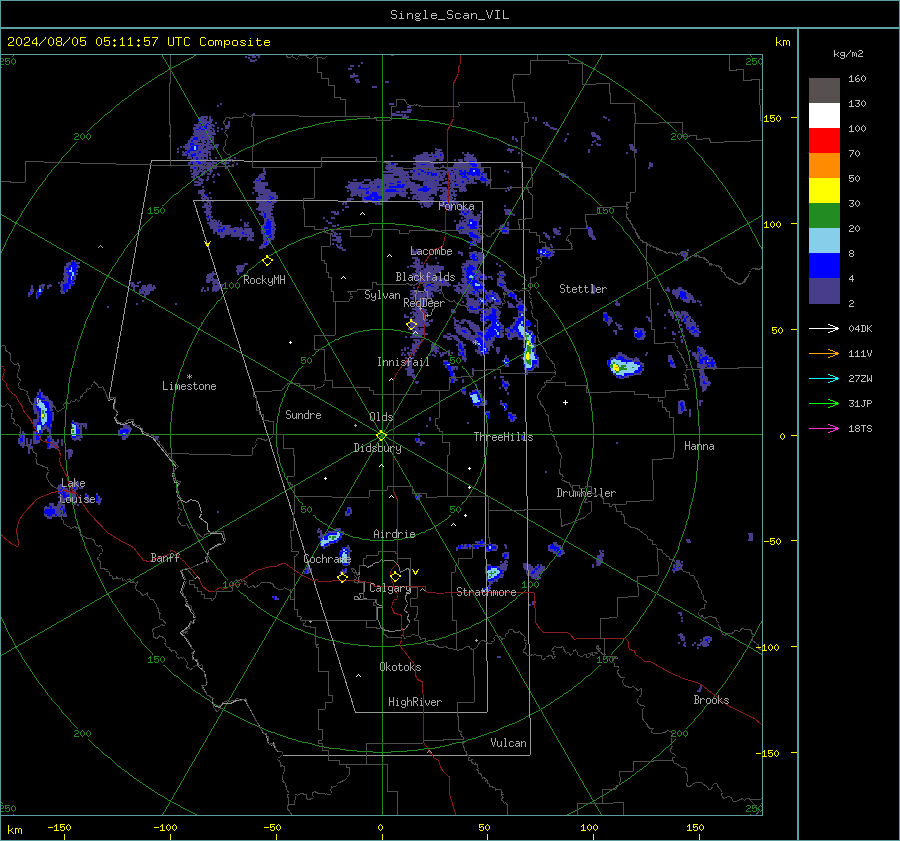Screen dimensions: 900x841
Task: Click the yellow diamond marker below RedDeer
Action: (411, 325)
